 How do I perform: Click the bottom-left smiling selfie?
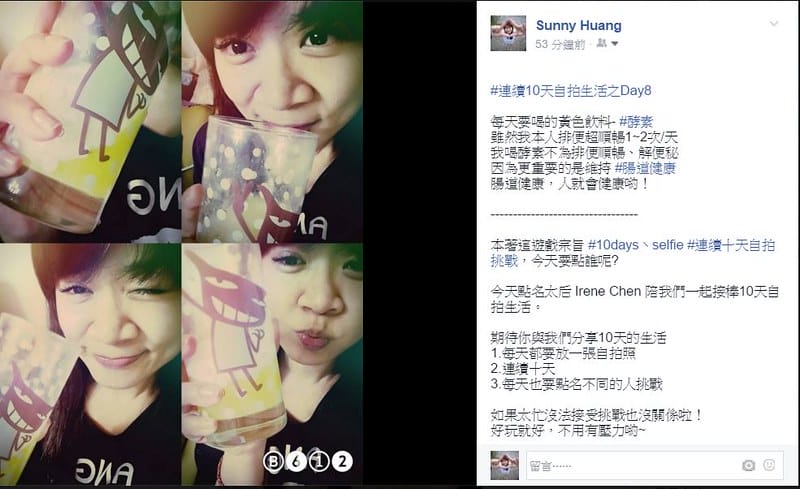coord(90,364)
